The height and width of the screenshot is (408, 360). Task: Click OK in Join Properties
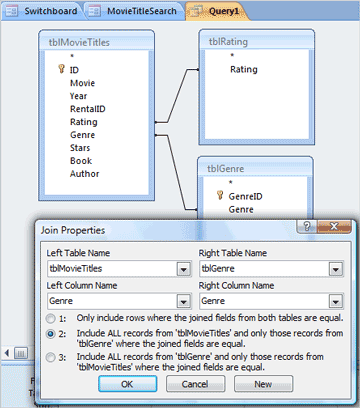128,384
